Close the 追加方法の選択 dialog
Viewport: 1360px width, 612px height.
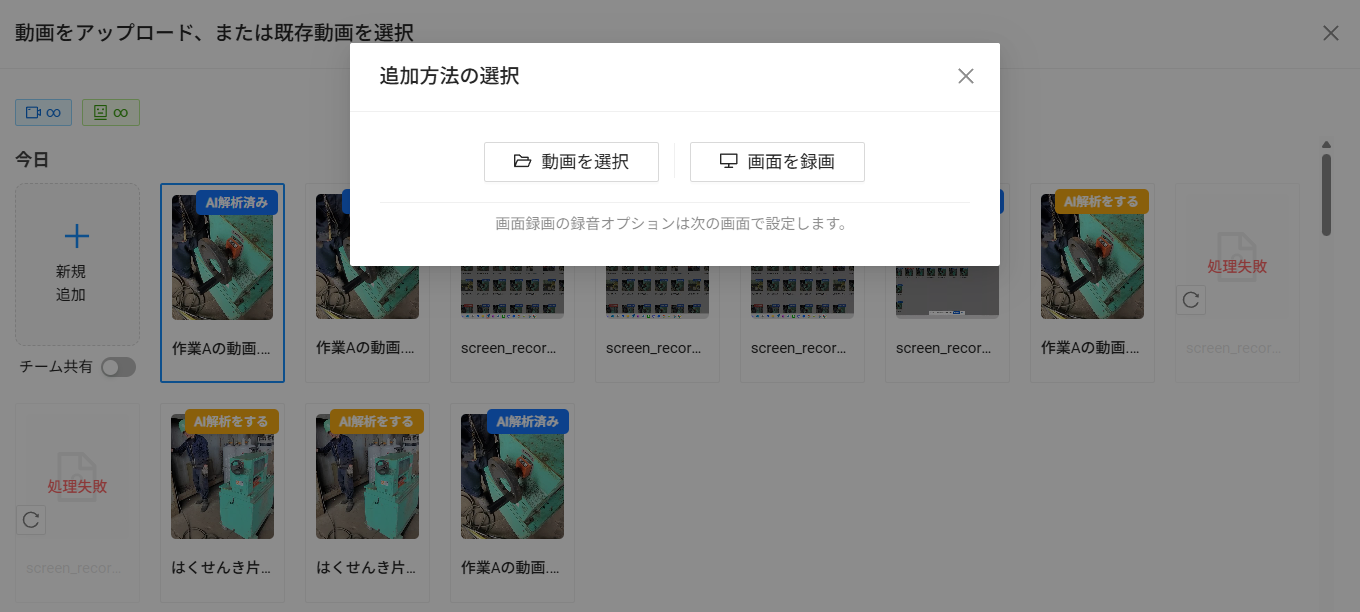(965, 76)
